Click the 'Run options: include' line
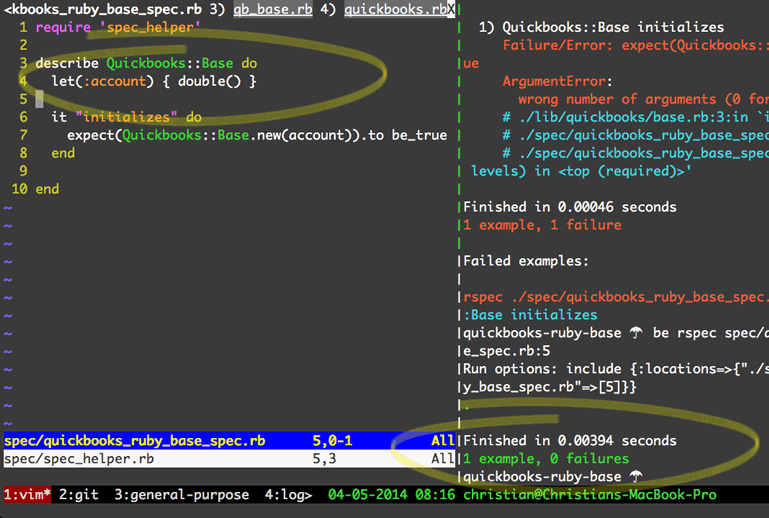This screenshot has height=518, width=769. (x=616, y=369)
